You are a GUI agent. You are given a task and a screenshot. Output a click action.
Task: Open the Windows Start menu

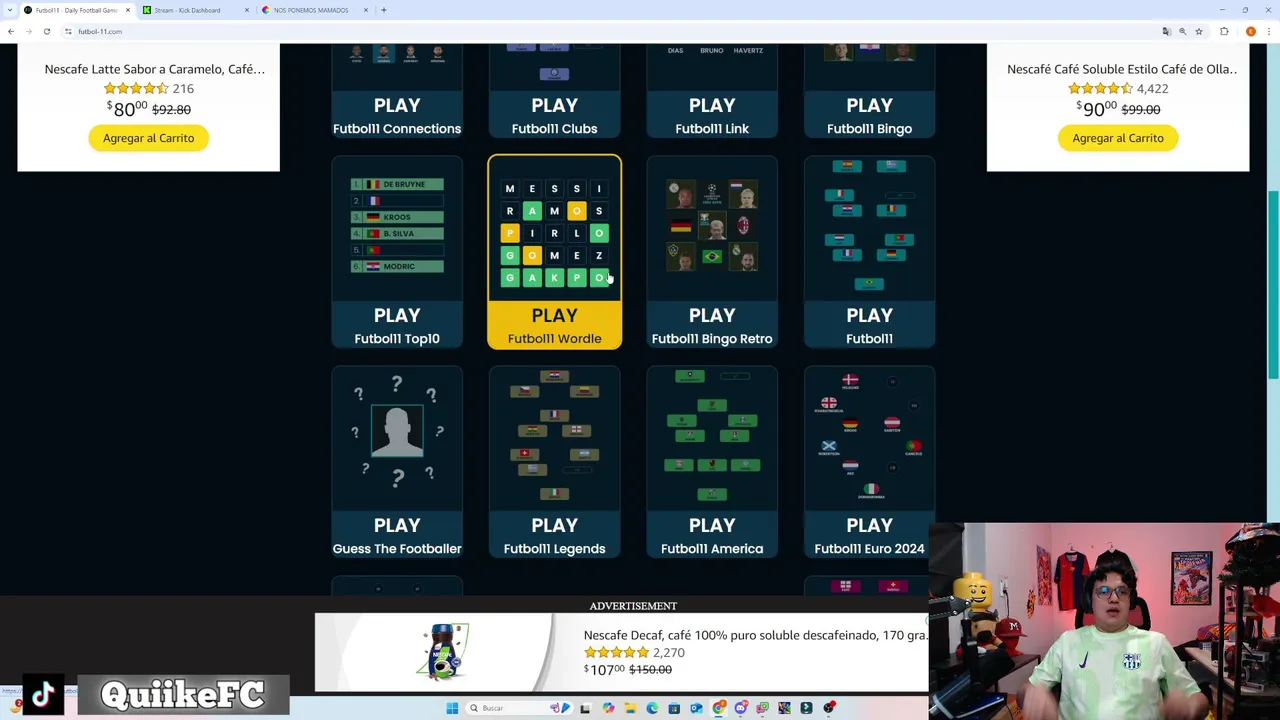(452, 708)
